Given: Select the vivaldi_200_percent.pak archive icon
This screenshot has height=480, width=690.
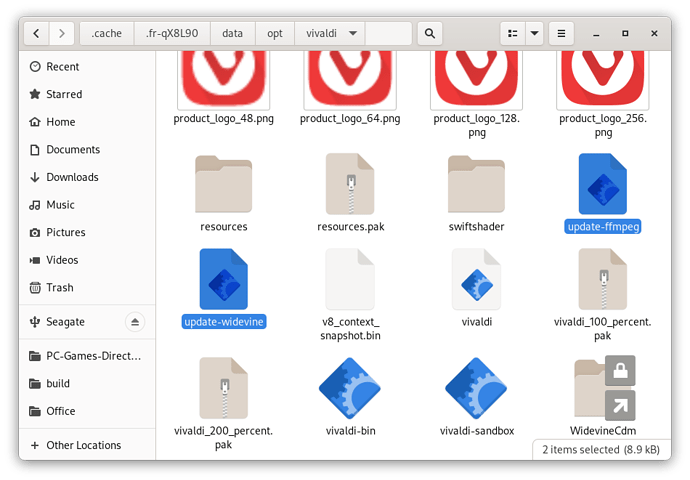Looking at the screenshot, I should [x=224, y=388].
